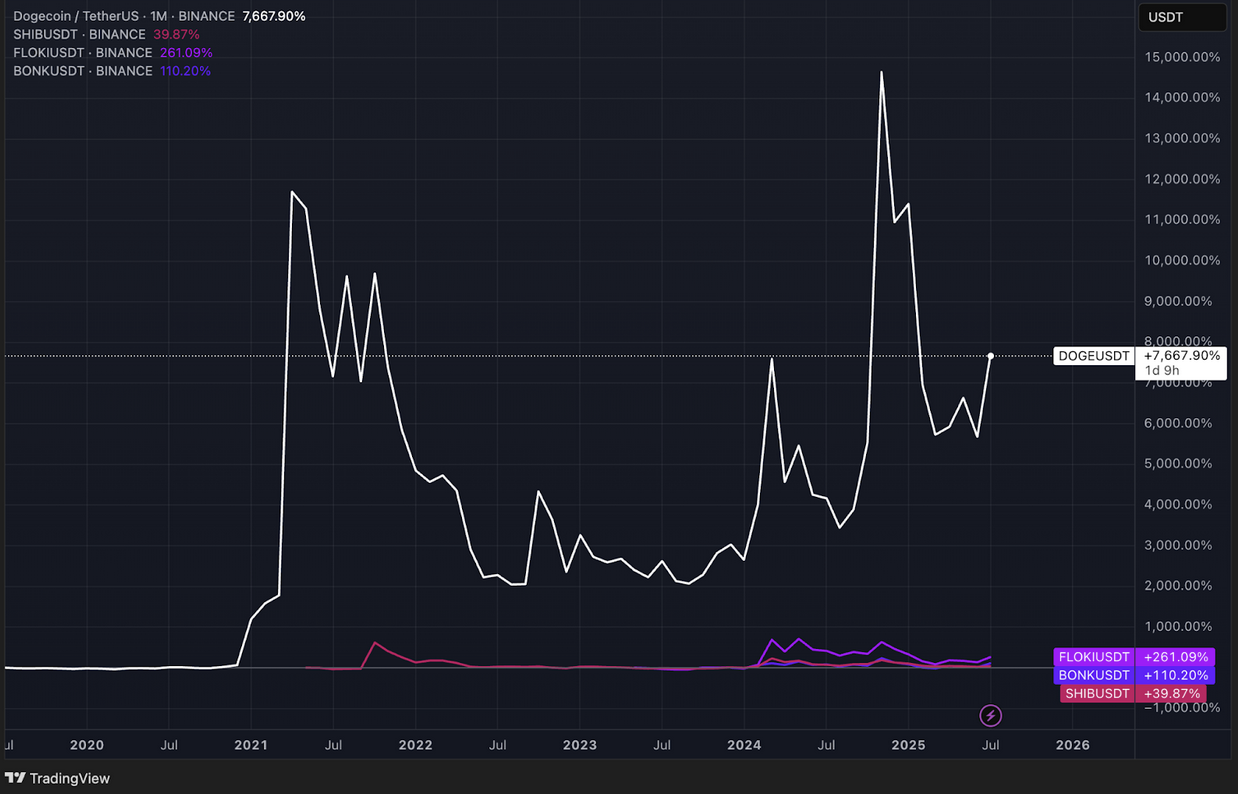
Task: Click the BONKUSDT price-scale name tag
Action: pos(1096,675)
